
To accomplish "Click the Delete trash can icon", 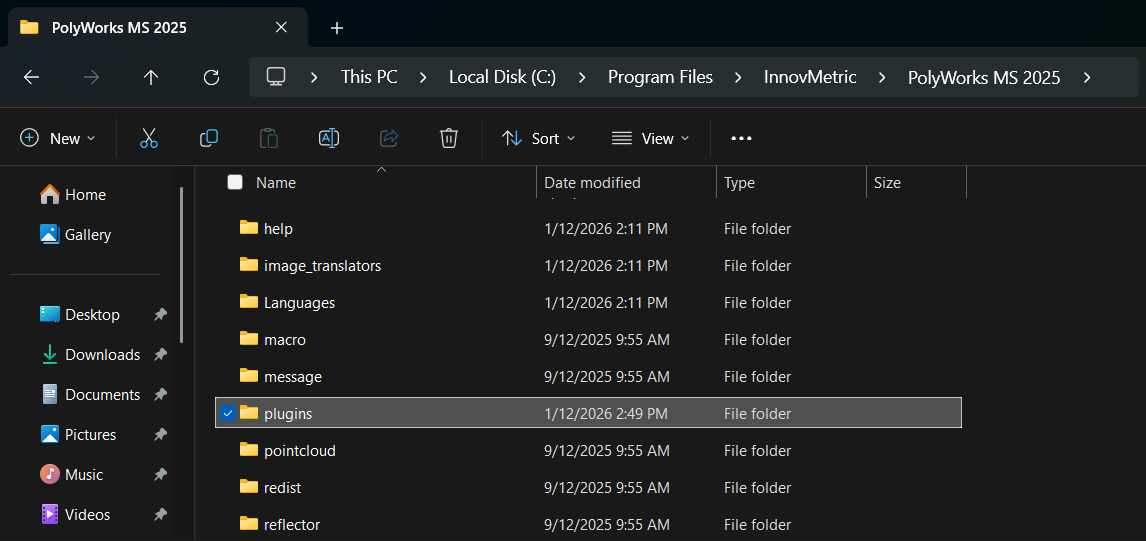I will point(449,137).
